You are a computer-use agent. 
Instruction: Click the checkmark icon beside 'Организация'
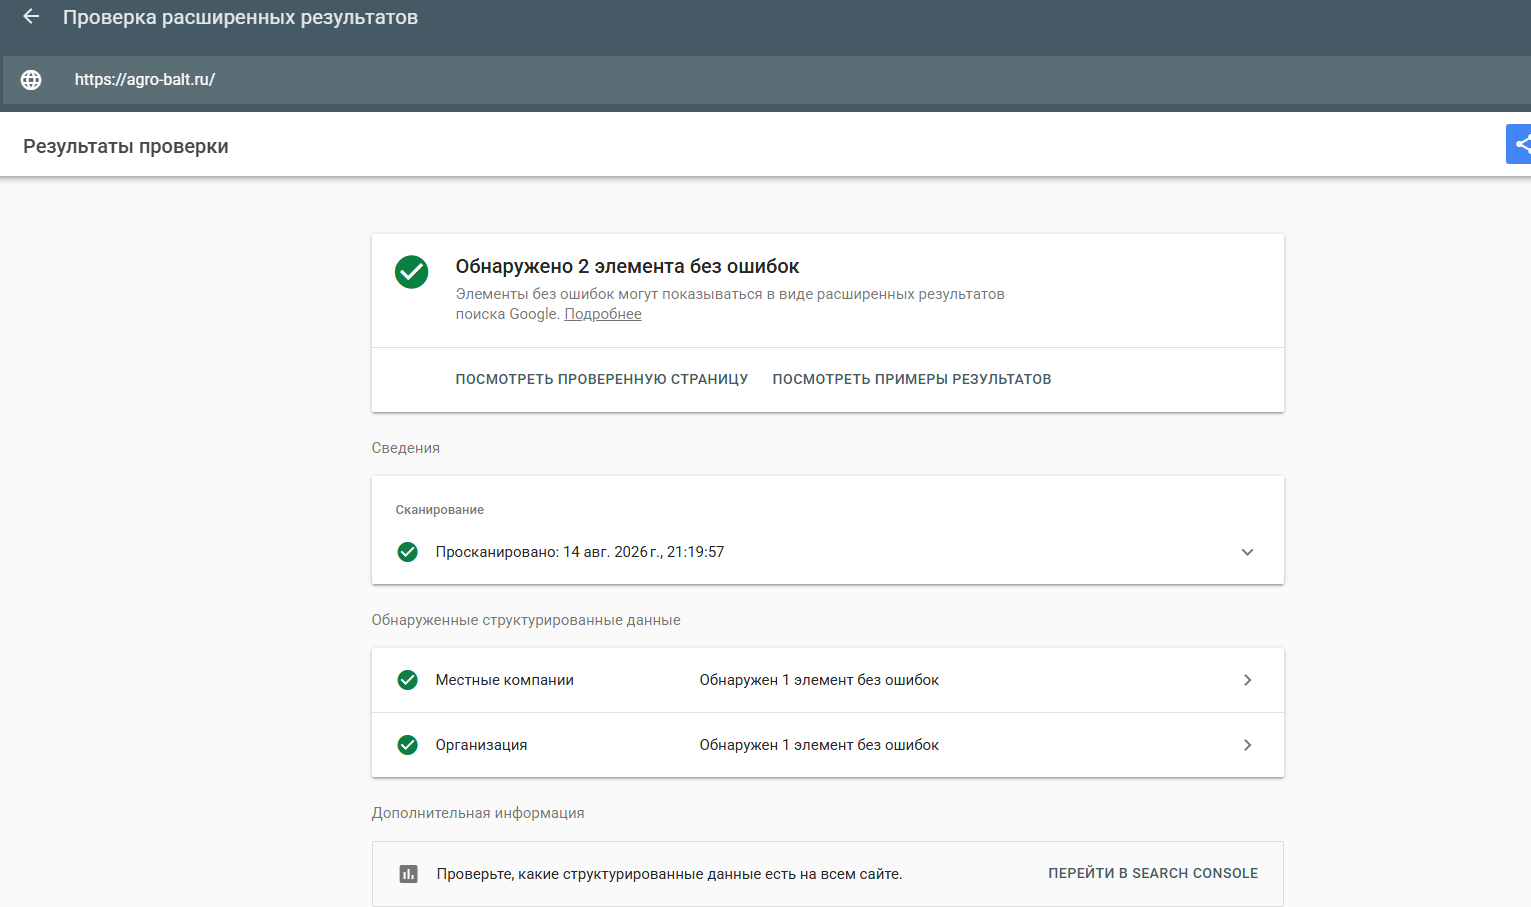408,745
